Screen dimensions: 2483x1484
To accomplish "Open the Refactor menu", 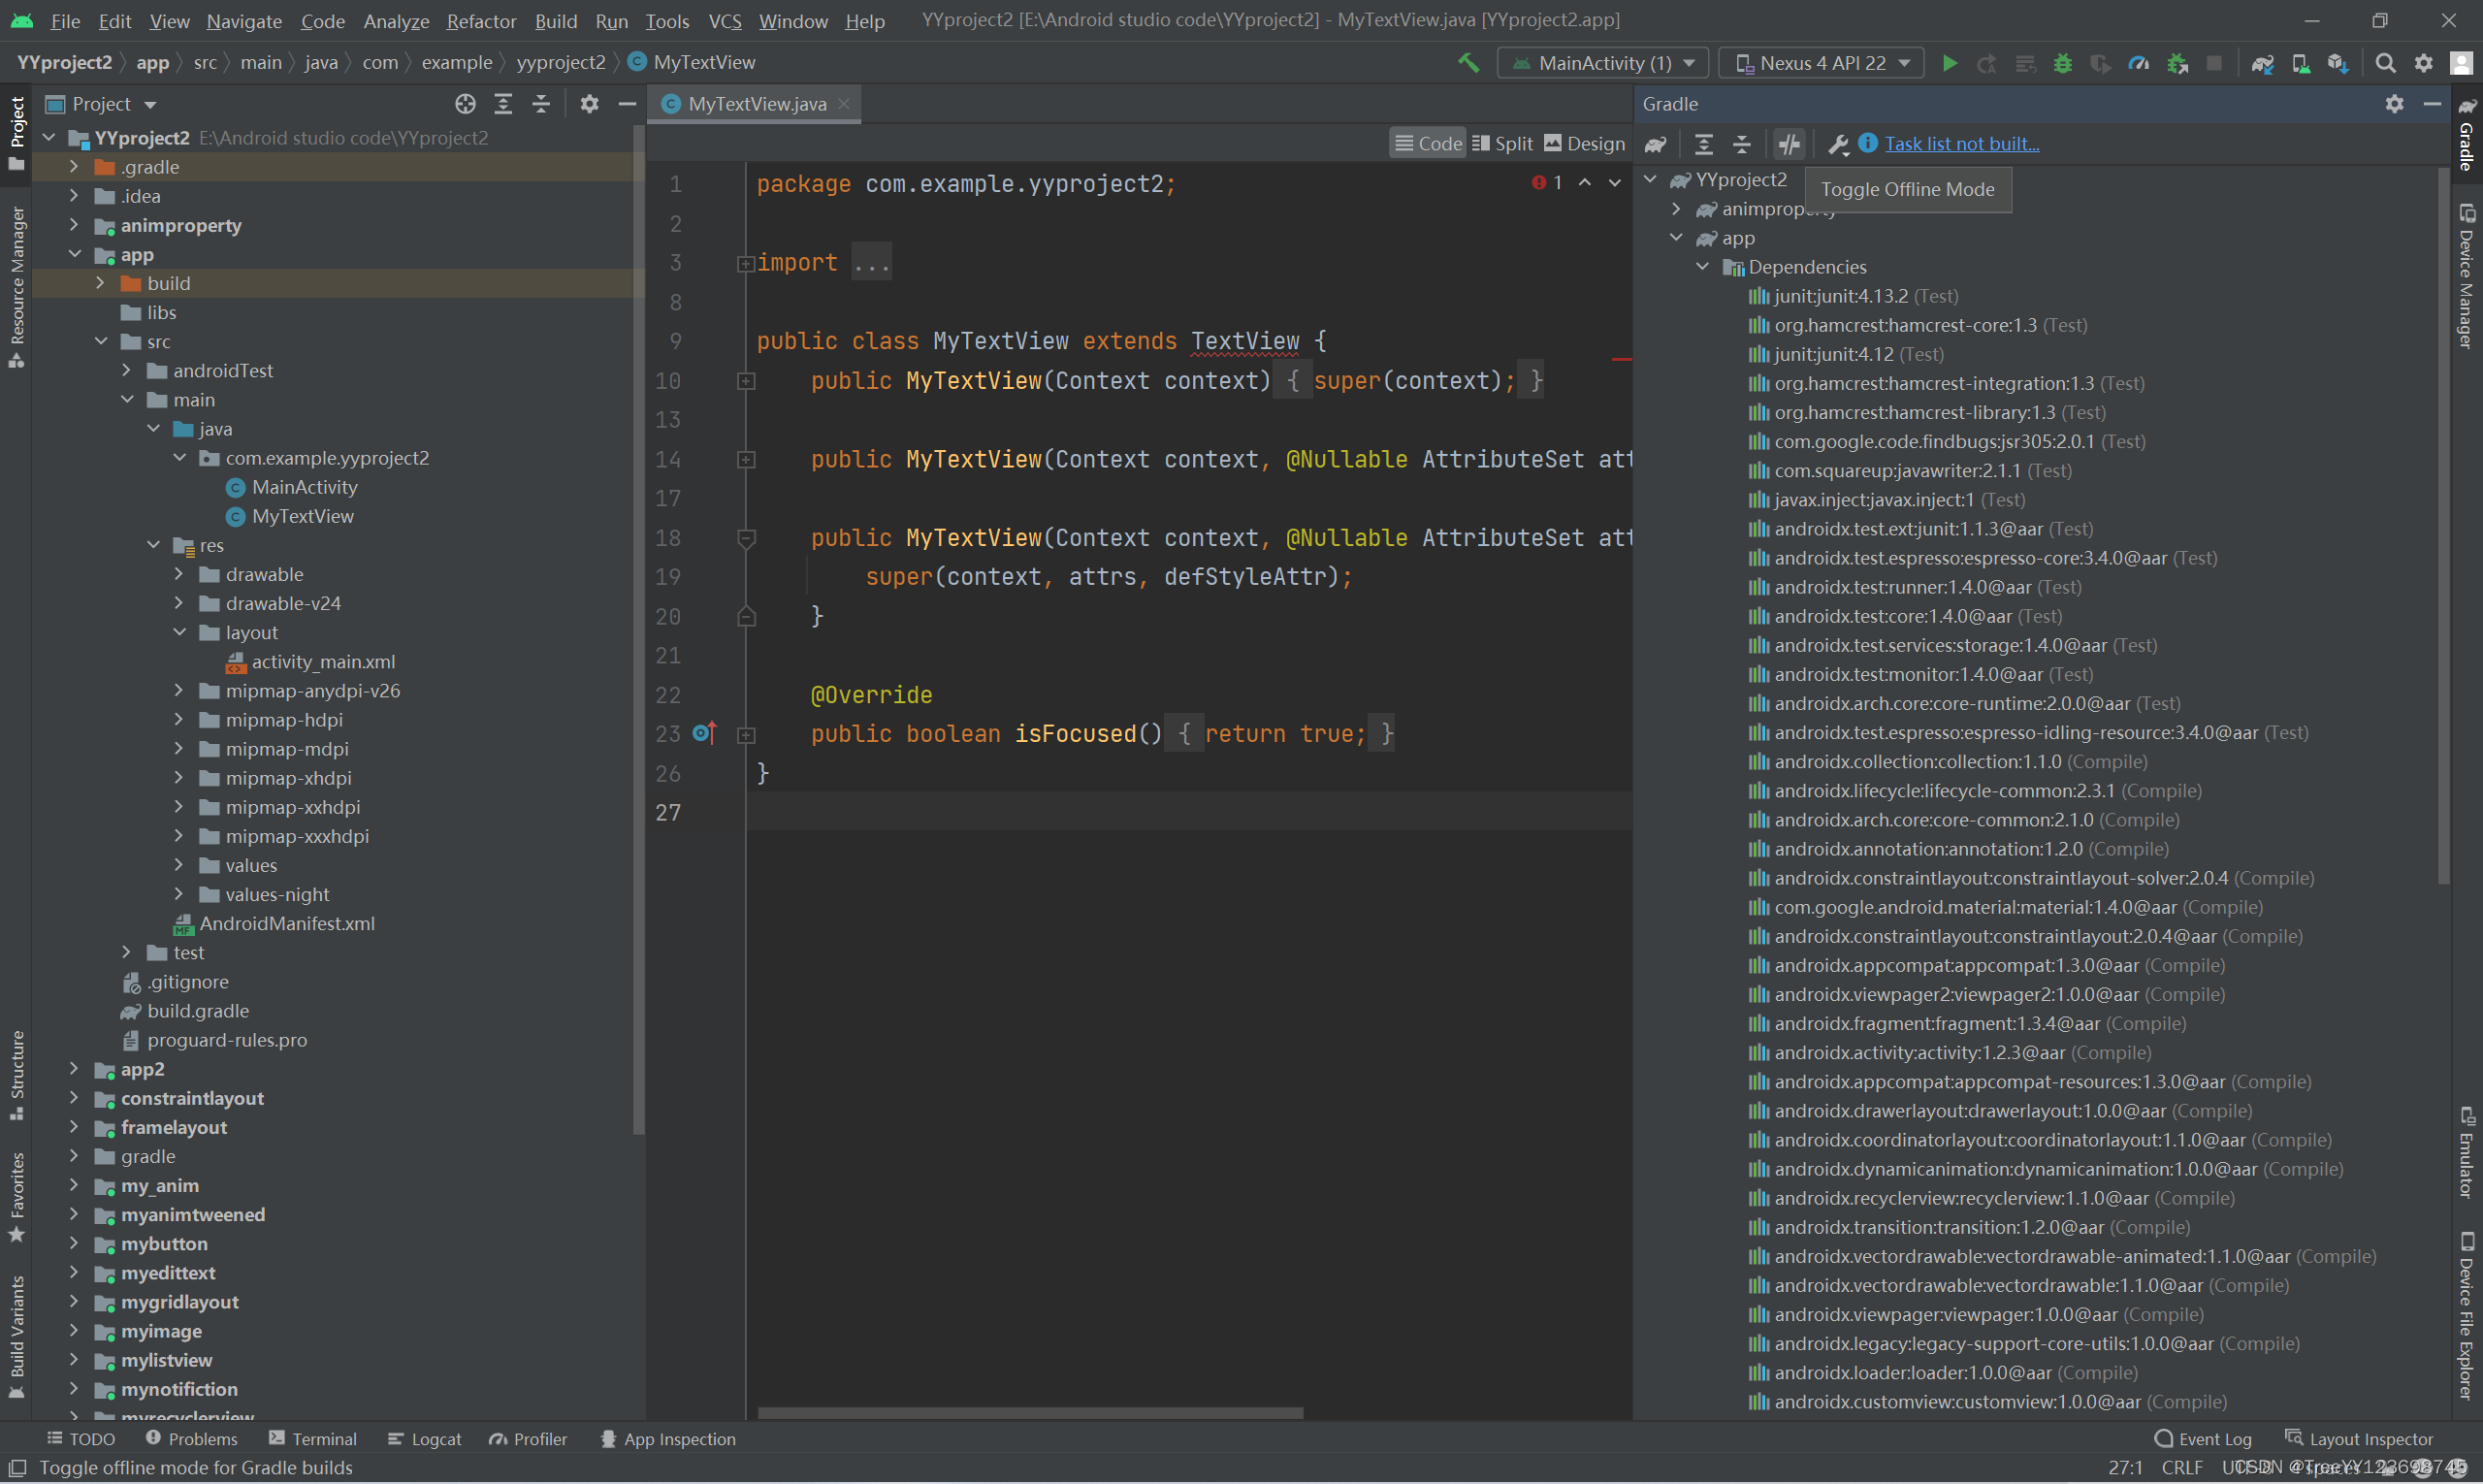I will pos(481,21).
